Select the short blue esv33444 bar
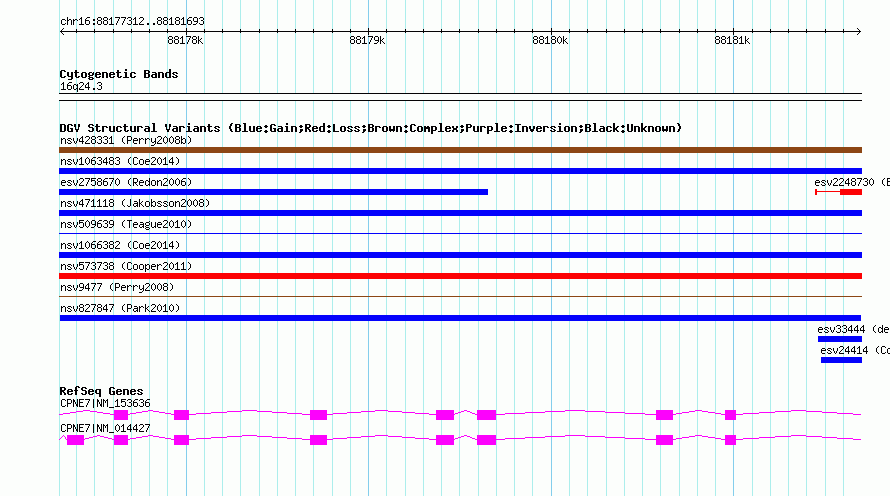This screenshot has width=890, height=496. tap(840, 339)
